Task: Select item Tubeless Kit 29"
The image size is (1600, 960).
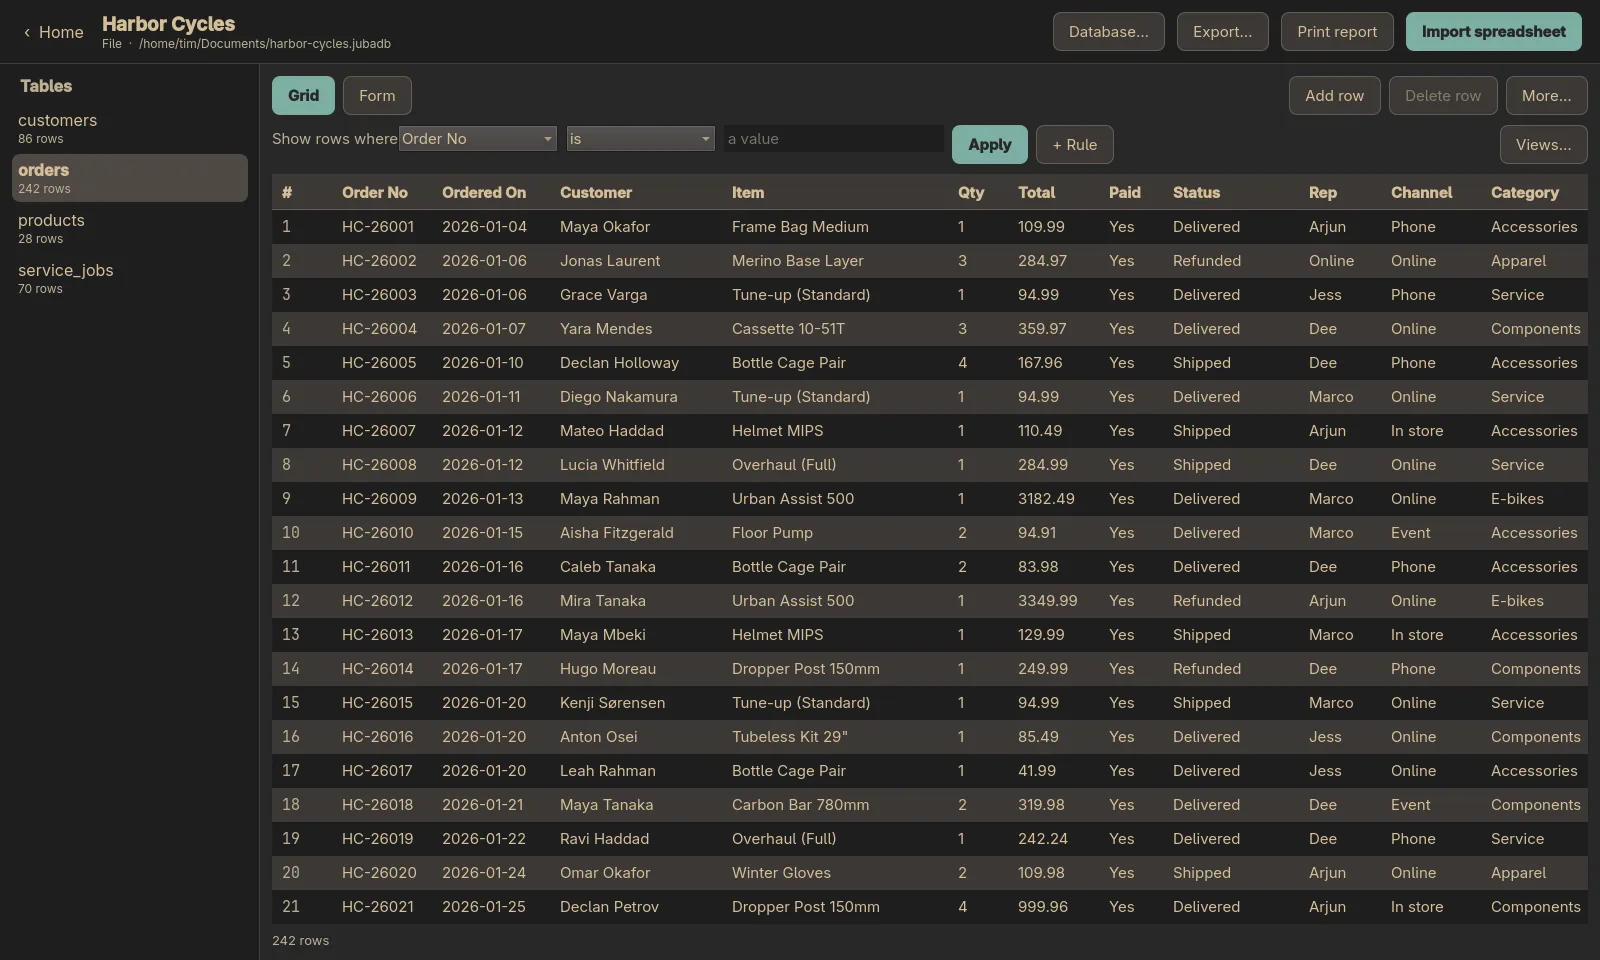Action: coord(789,737)
